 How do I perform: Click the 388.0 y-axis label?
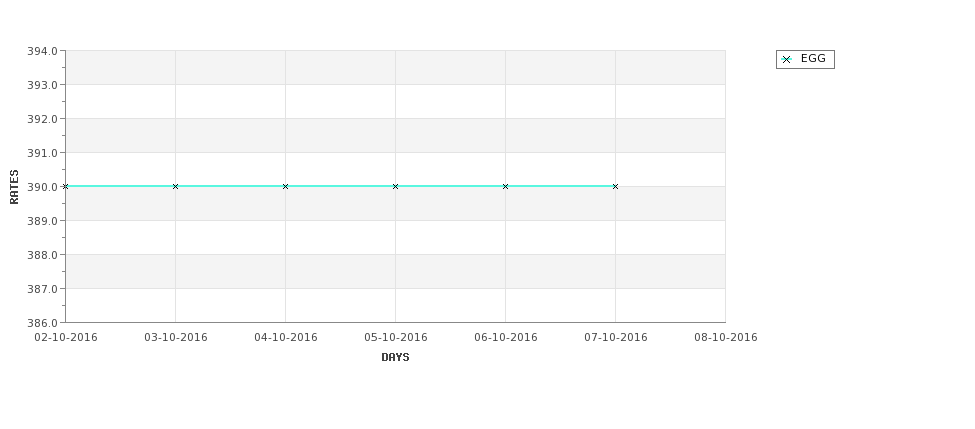pyautogui.click(x=42, y=255)
